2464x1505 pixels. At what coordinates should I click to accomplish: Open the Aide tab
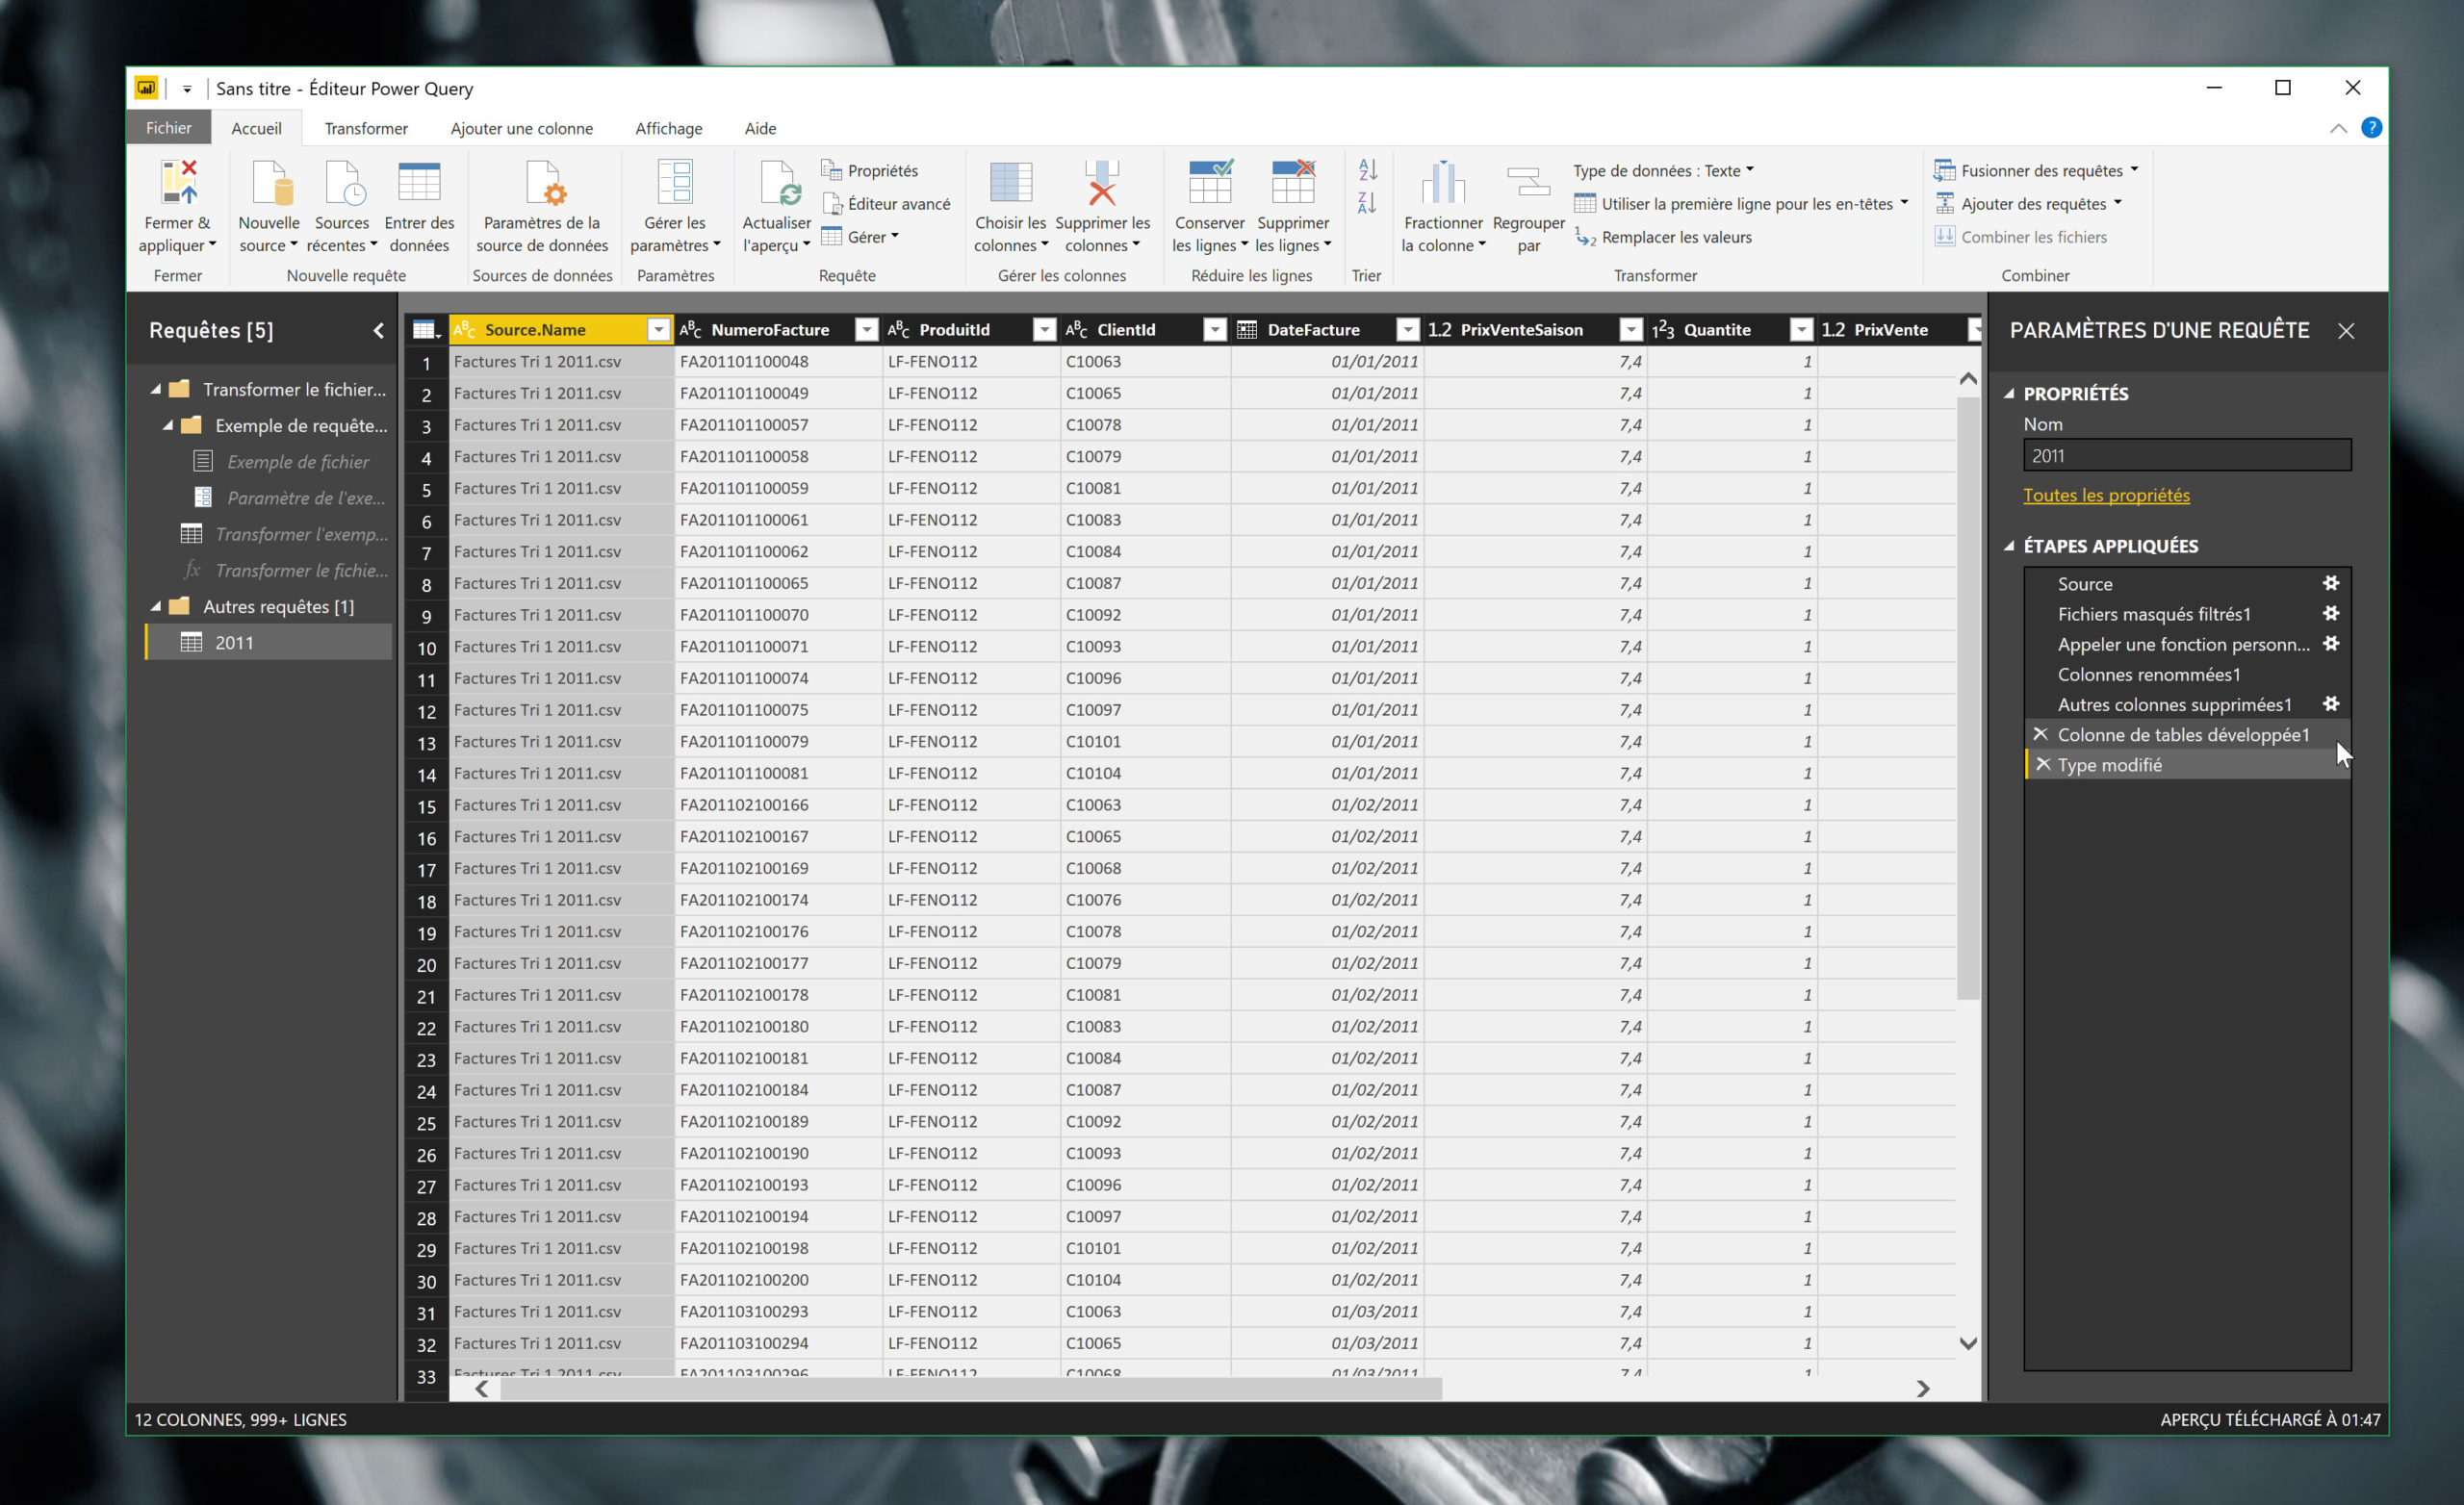coord(760,128)
